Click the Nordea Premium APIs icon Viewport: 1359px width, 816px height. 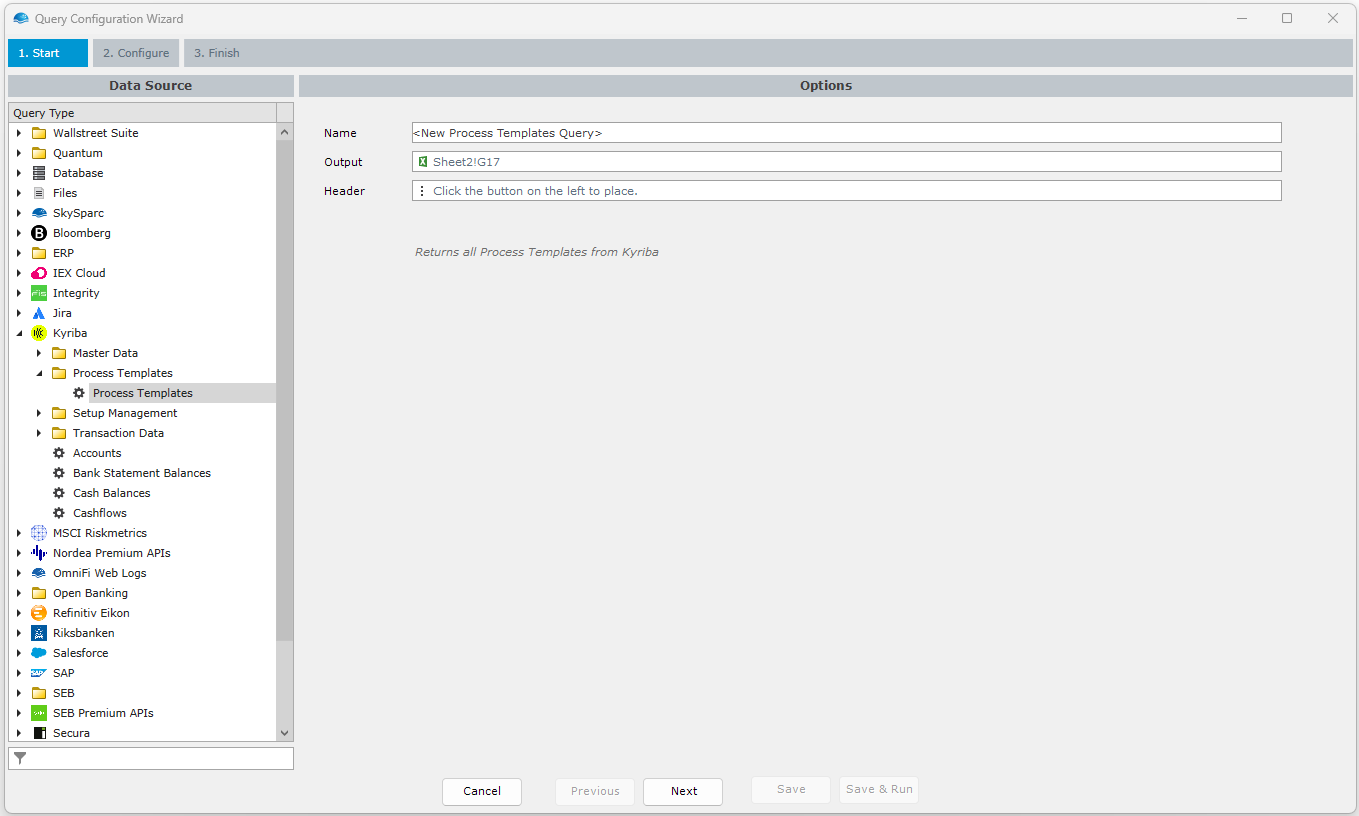[x=39, y=553]
